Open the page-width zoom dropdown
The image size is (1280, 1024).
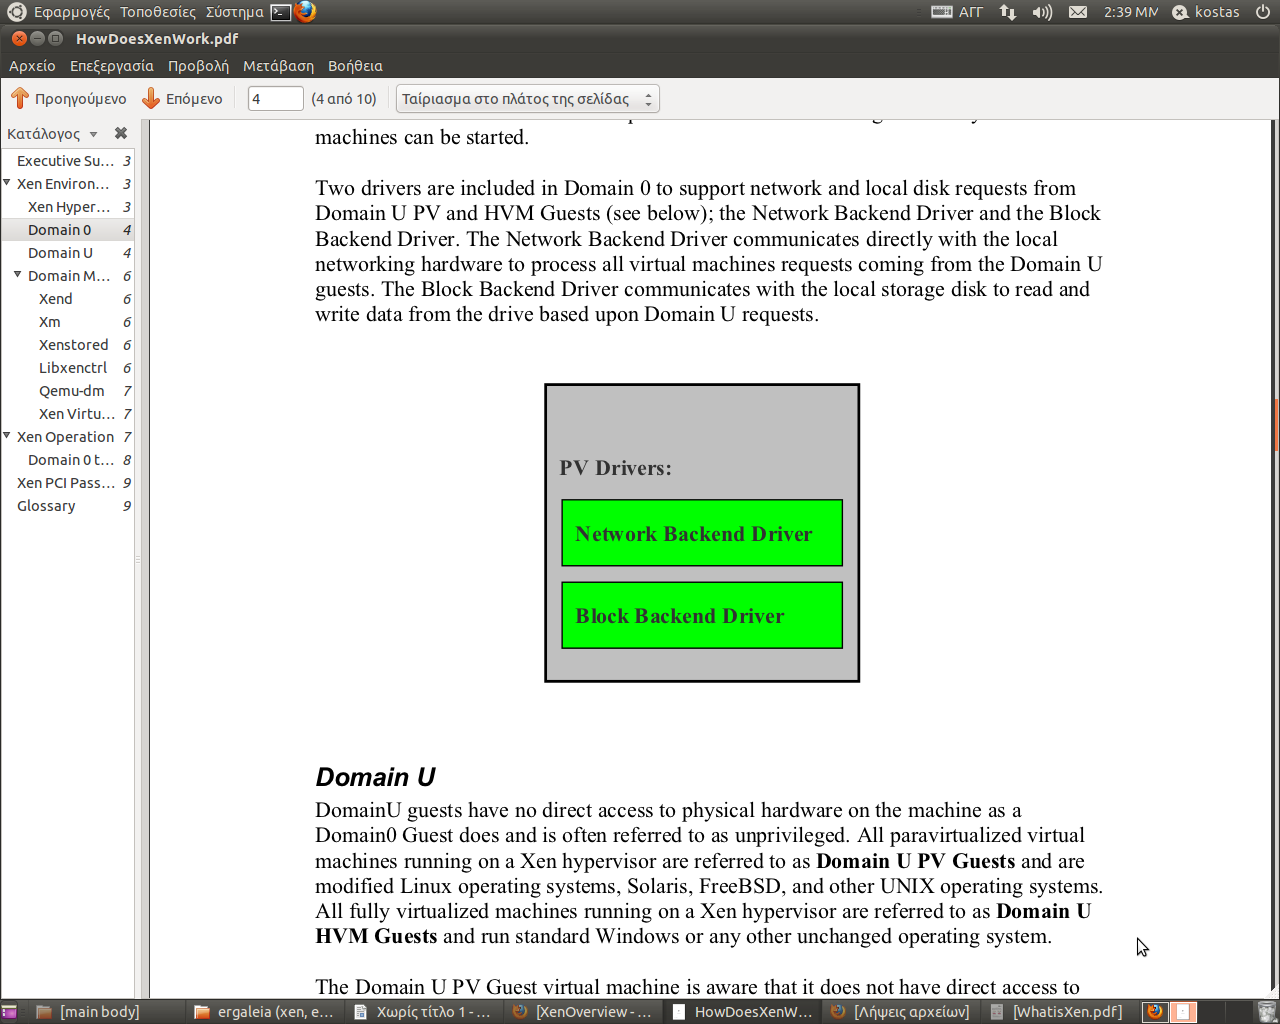pos(528,99)
